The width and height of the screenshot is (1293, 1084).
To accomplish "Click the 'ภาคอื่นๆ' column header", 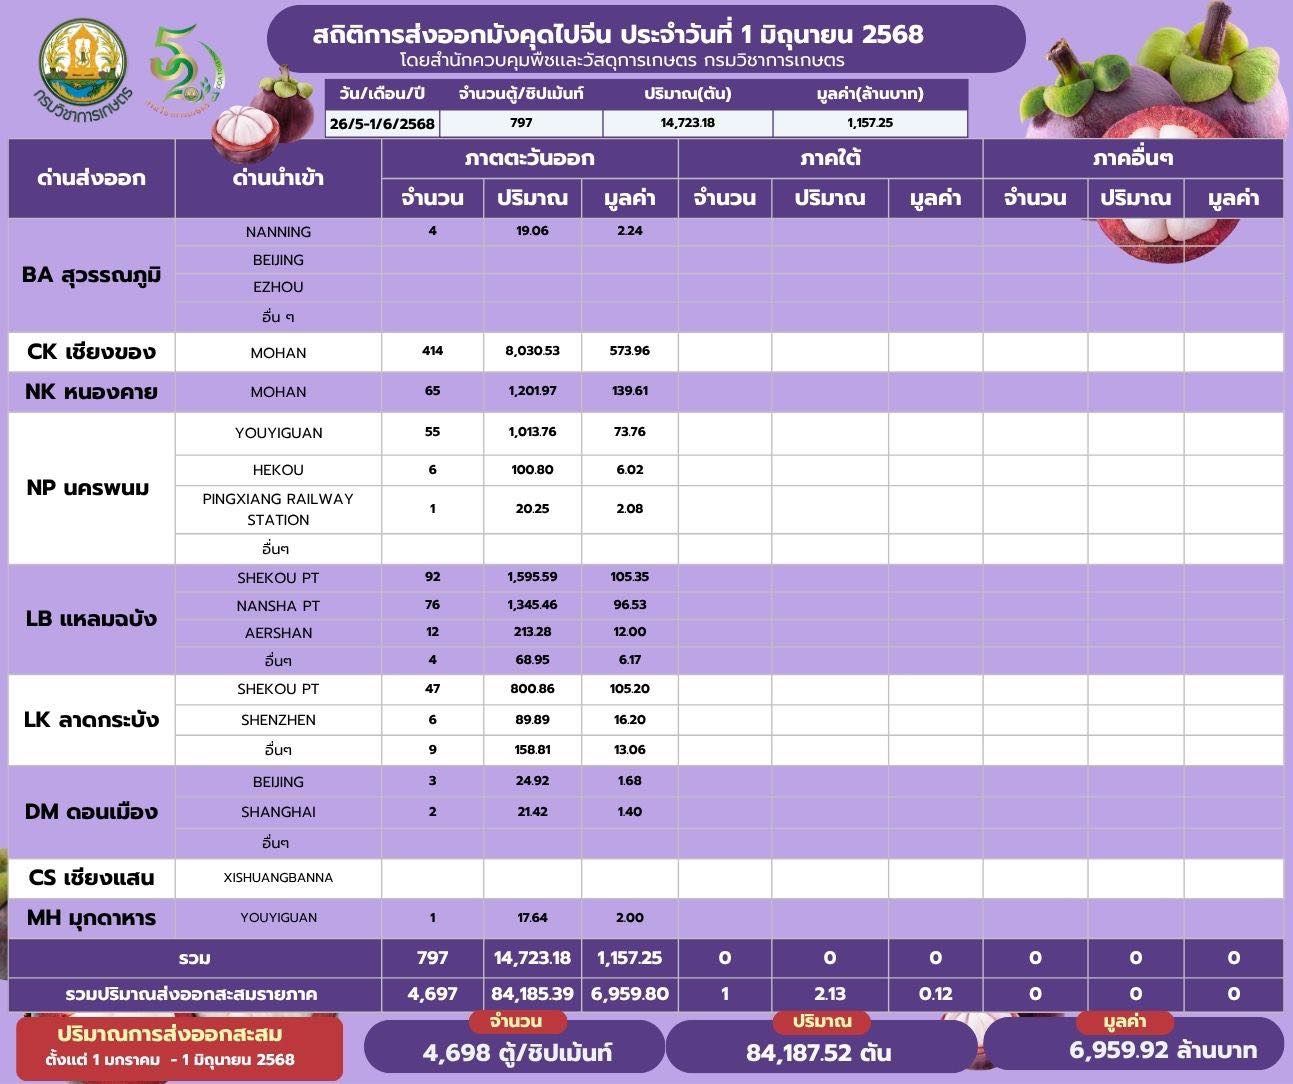I will point(1133,158).
